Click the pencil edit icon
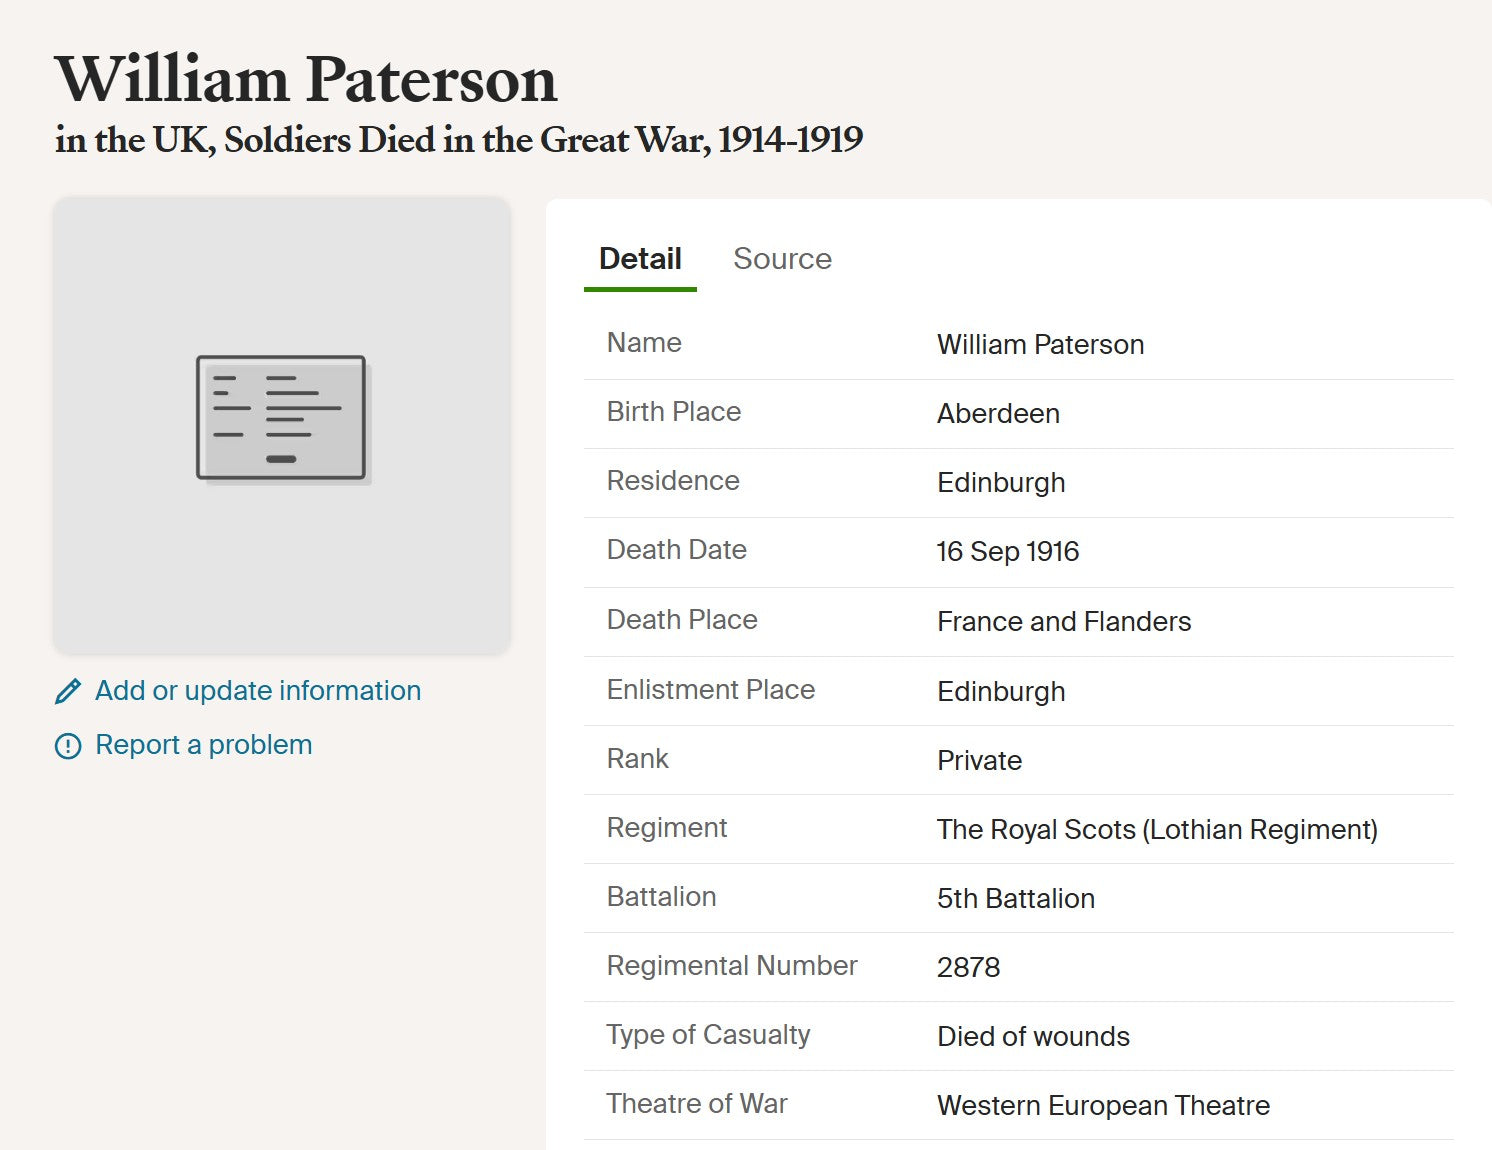This screenshot has height=1150, width=1492. tap(68, 691)
